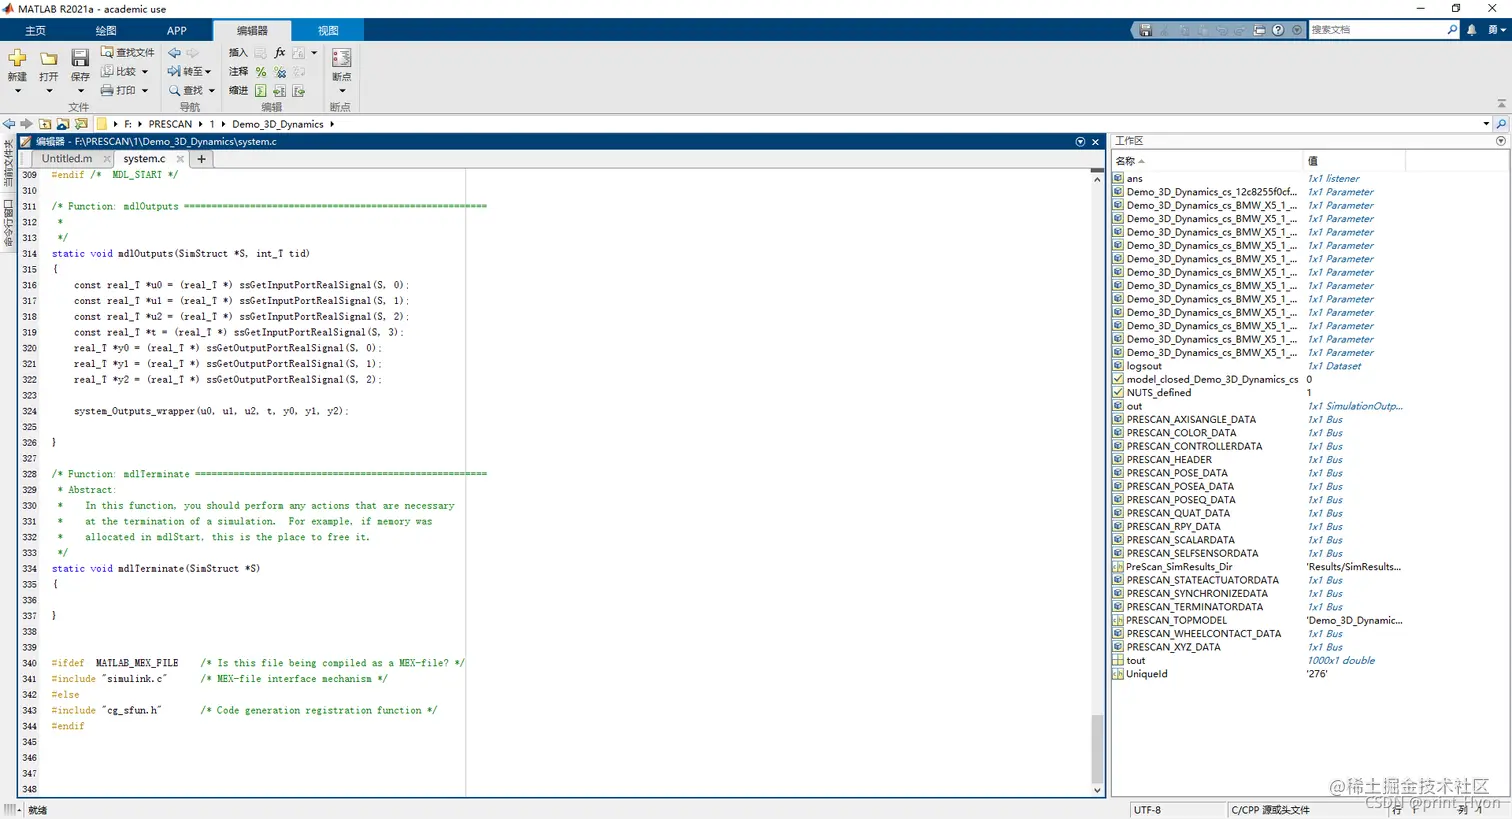This screenshot has width=1512, height=819.
Task: Click the smart indent icon
Action: coord(261,91)
